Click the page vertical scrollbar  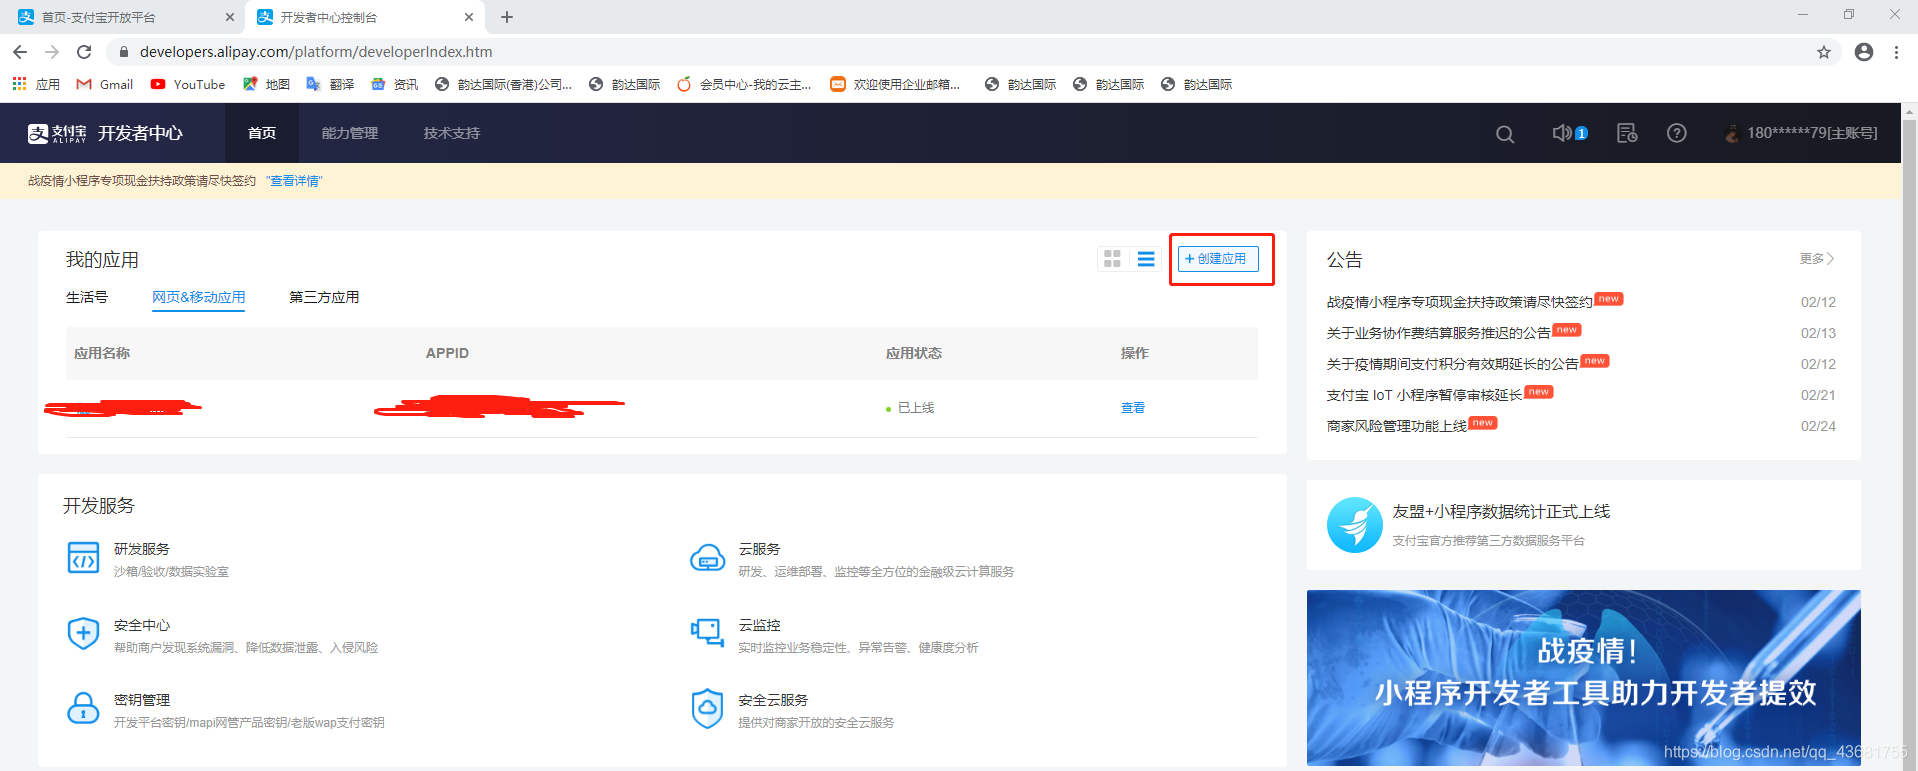coord(1910,437)
